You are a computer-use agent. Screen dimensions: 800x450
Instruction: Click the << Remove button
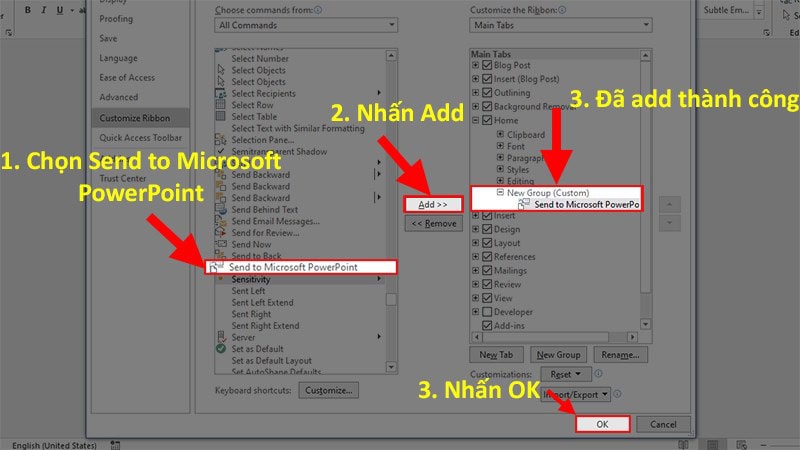pyautogui.click(x=434, y=223)
